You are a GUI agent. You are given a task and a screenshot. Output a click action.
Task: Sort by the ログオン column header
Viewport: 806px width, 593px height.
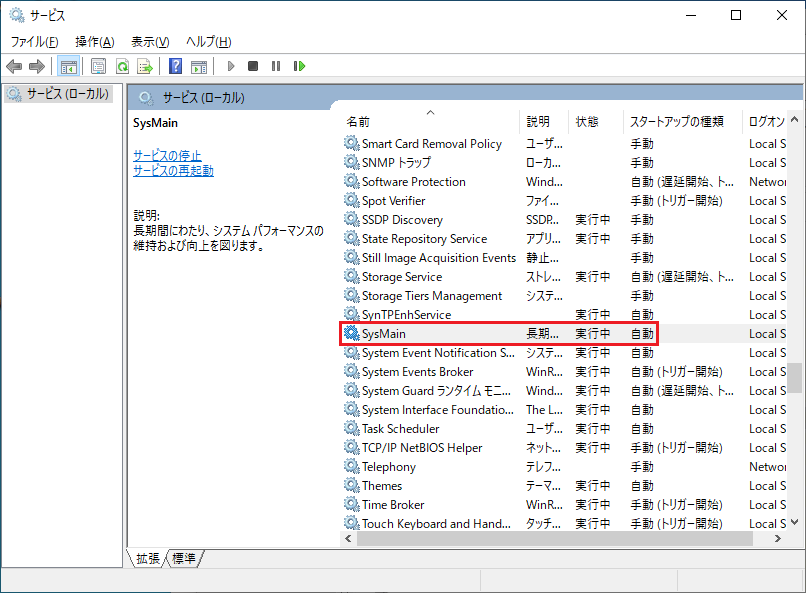click(765, 121)
